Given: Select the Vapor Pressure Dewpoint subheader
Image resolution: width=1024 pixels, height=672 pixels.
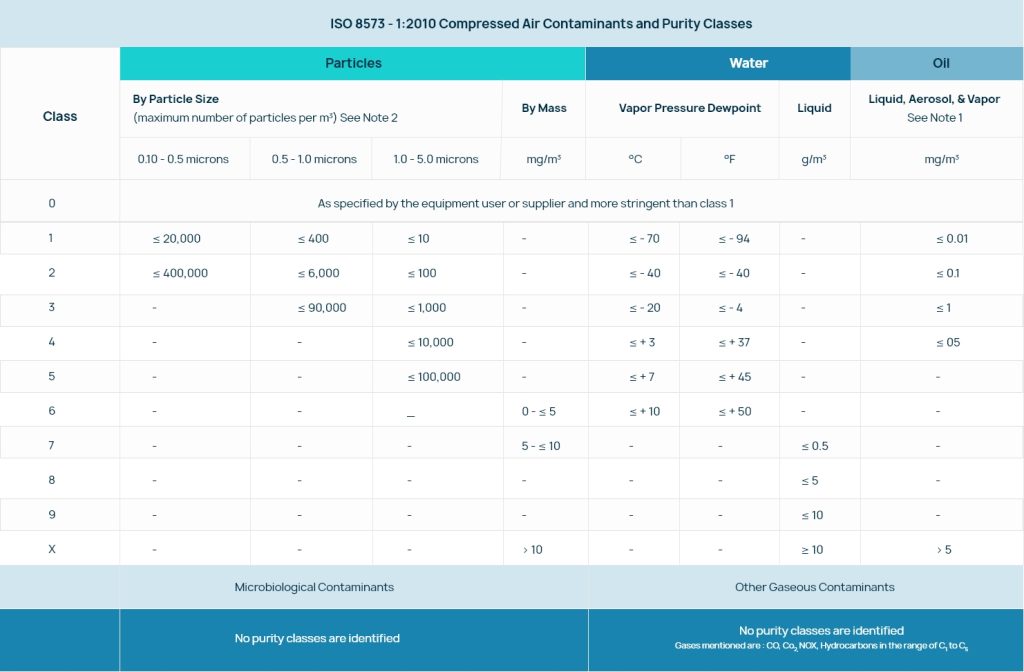Looking at the screenshot, I should (x=690, y=108).
